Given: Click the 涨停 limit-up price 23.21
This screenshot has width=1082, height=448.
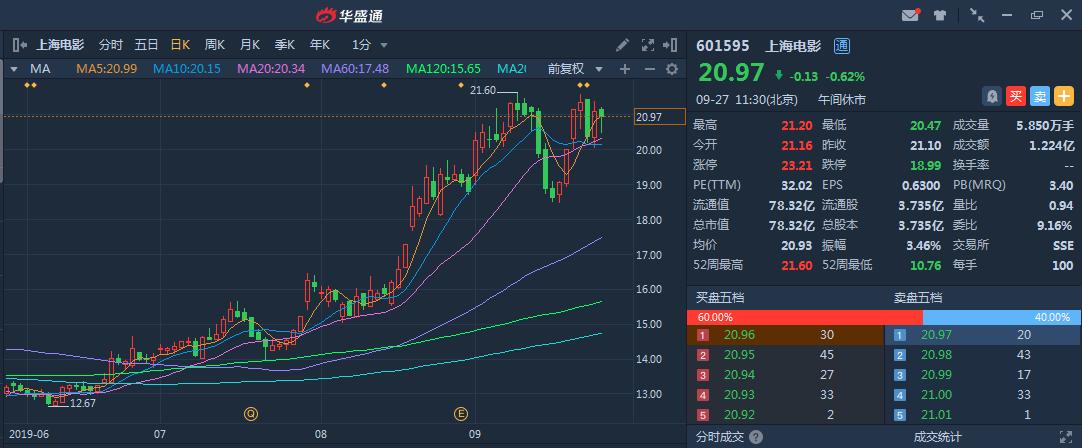Looking at the screenshot, I should coord(796,165).
